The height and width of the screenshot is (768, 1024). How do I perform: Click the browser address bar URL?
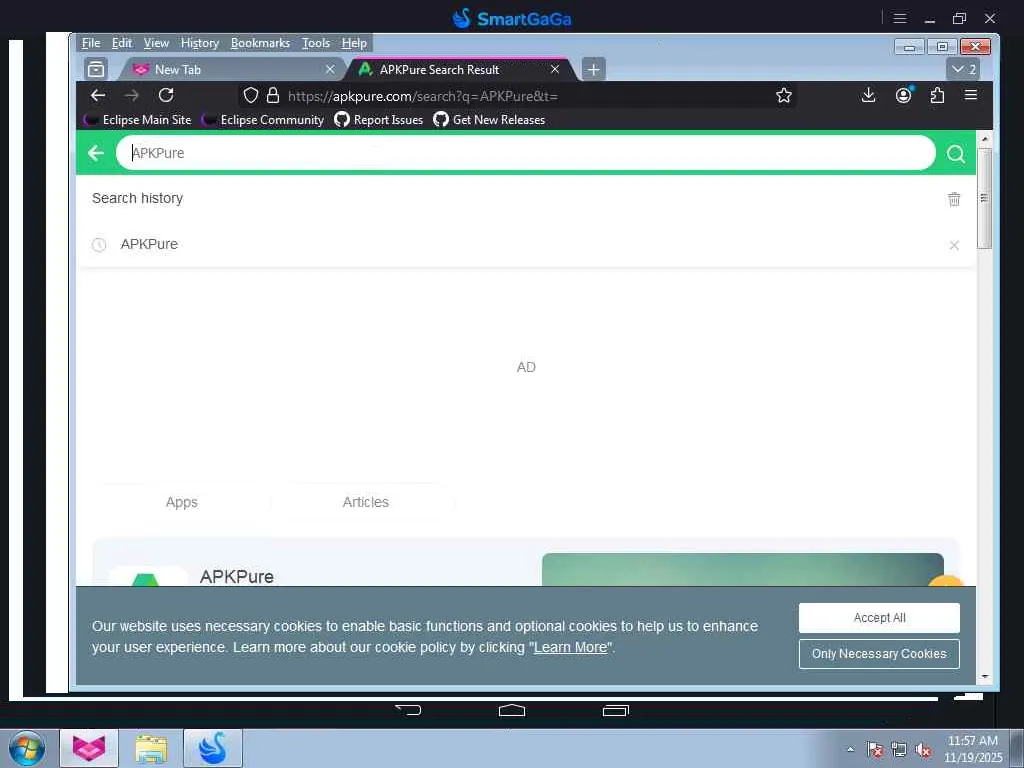[423, 97]
